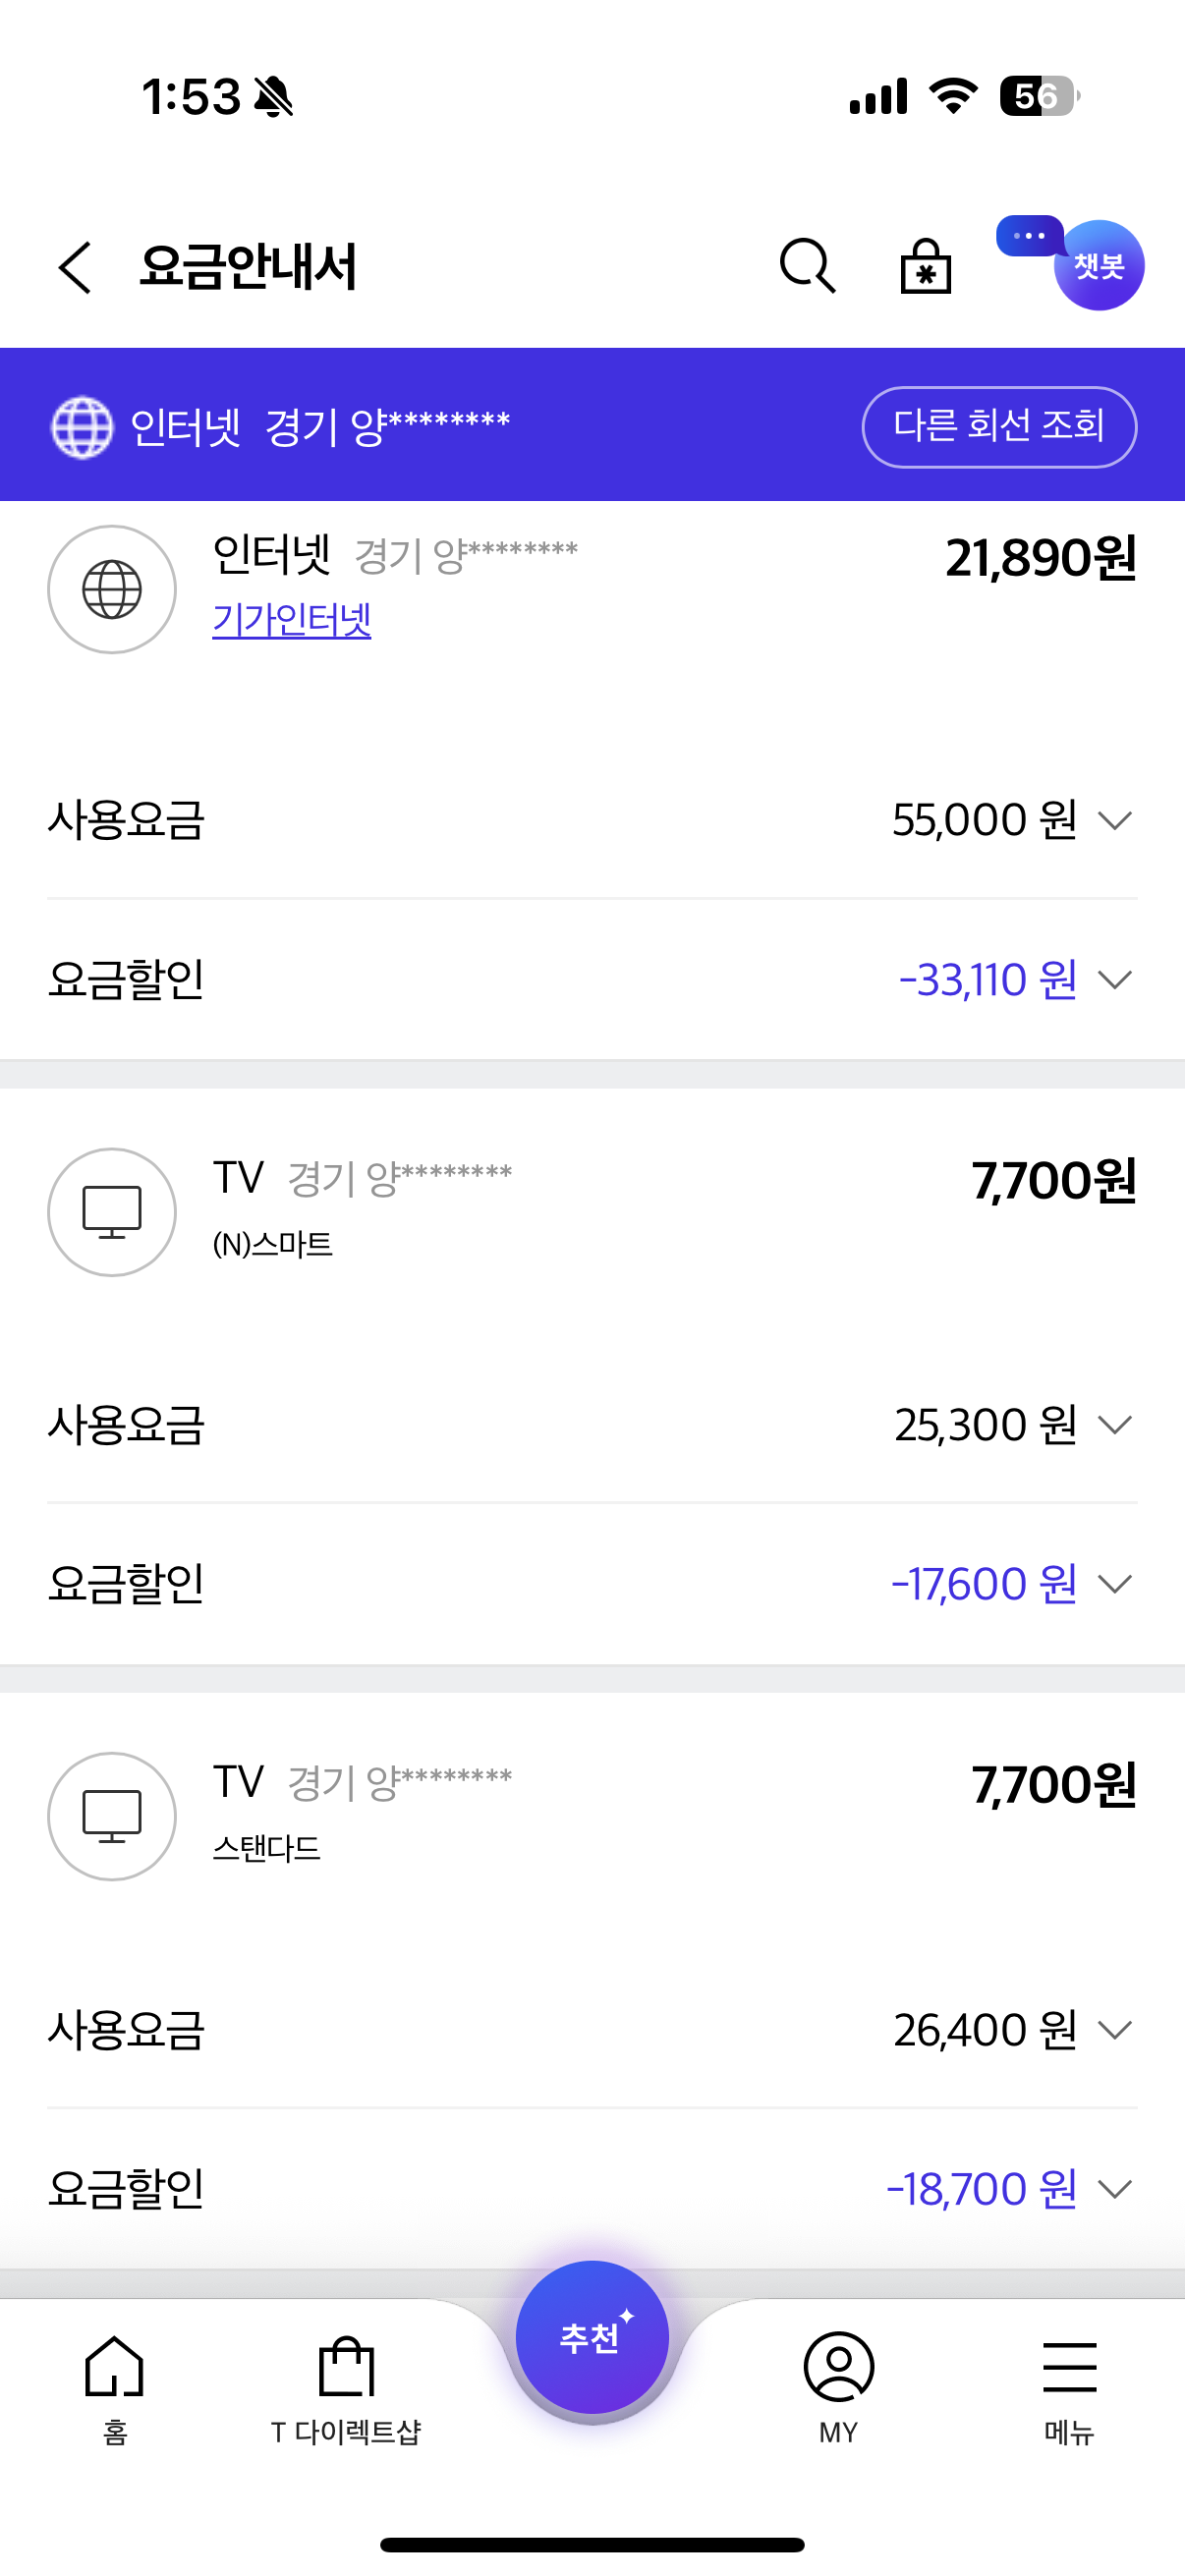Viewport: 1185px width, 2576px height.
Task: Expand internet 사용요금 55,000 원 details
Action: (x=1114, y=821)
